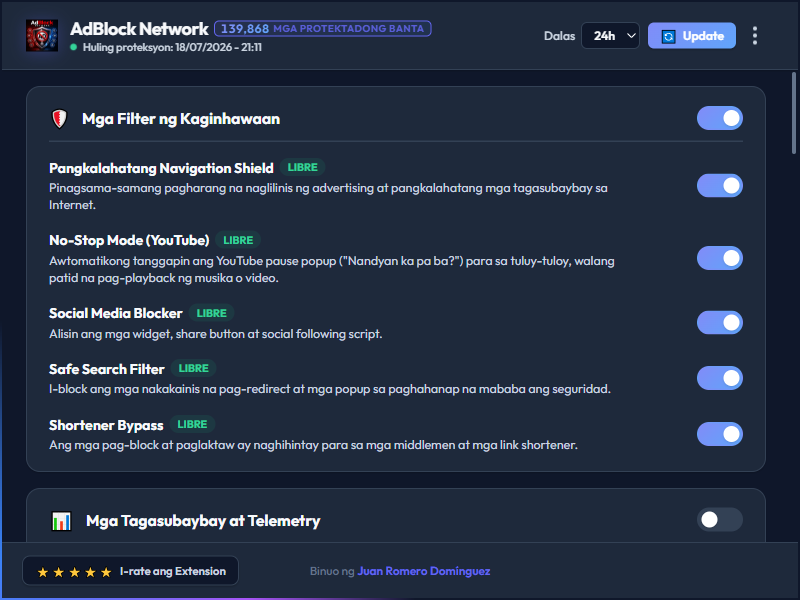The width and height of the screenshot is (800, 600).
Task: Open the three-dot more options menu
Action: [x=755, y=36]
